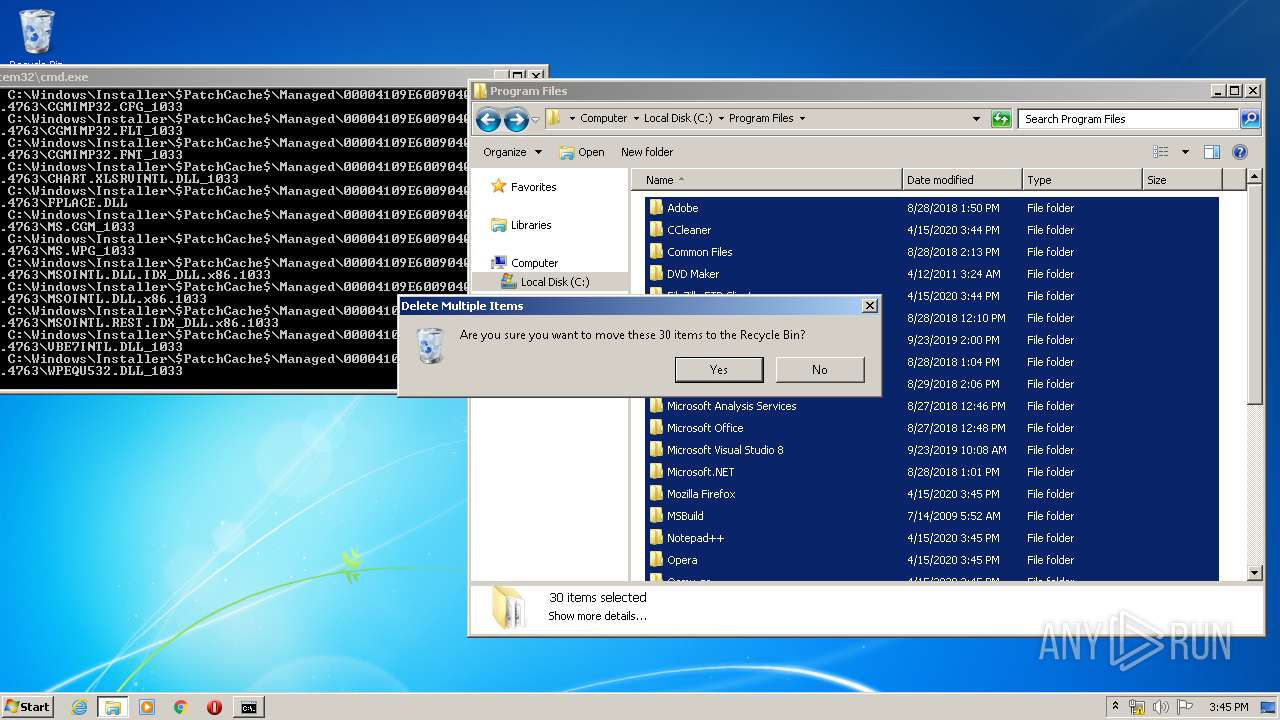Sort by the Name column
Viewport: 1280px width, 720px height.
767,180
